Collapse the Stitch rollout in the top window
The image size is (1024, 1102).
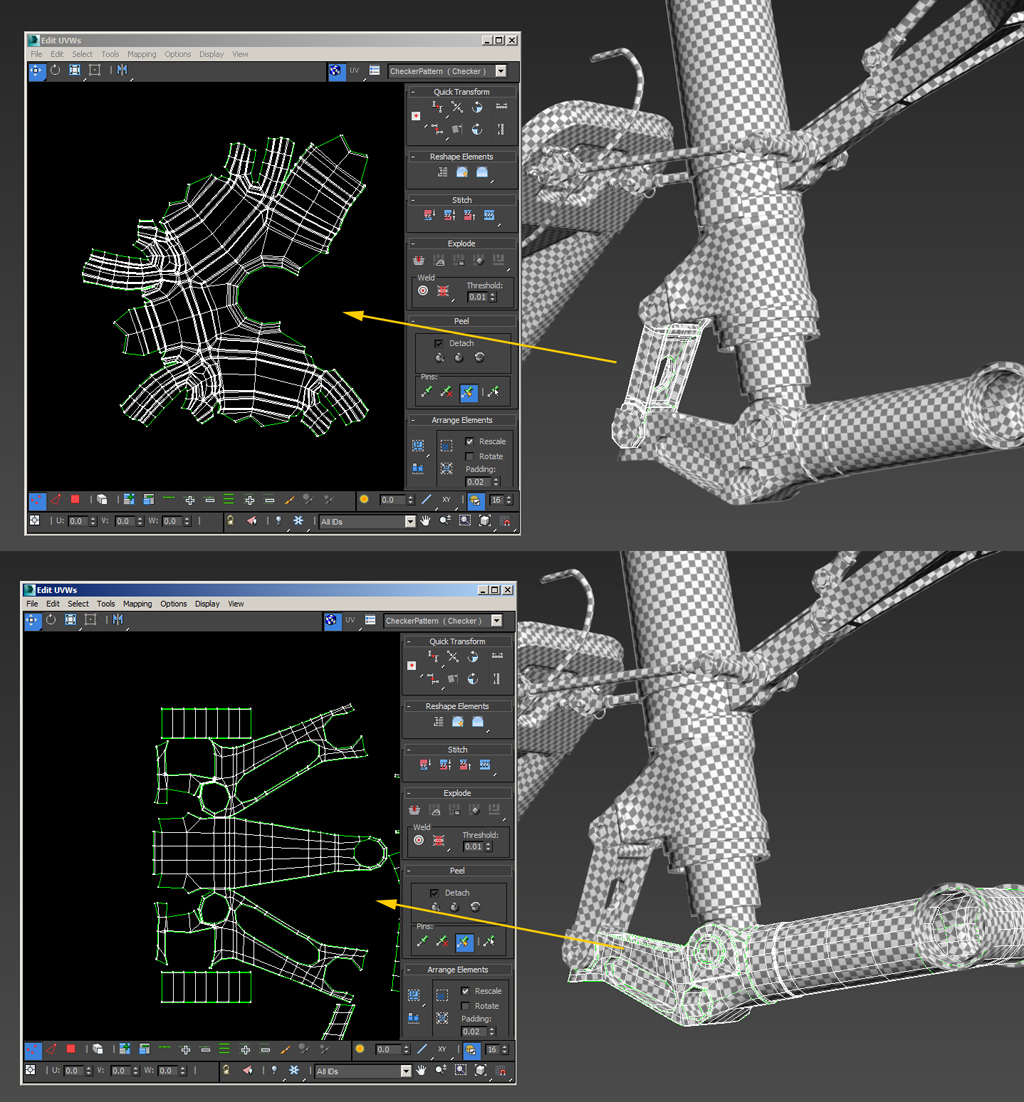[x=413, y=200]
